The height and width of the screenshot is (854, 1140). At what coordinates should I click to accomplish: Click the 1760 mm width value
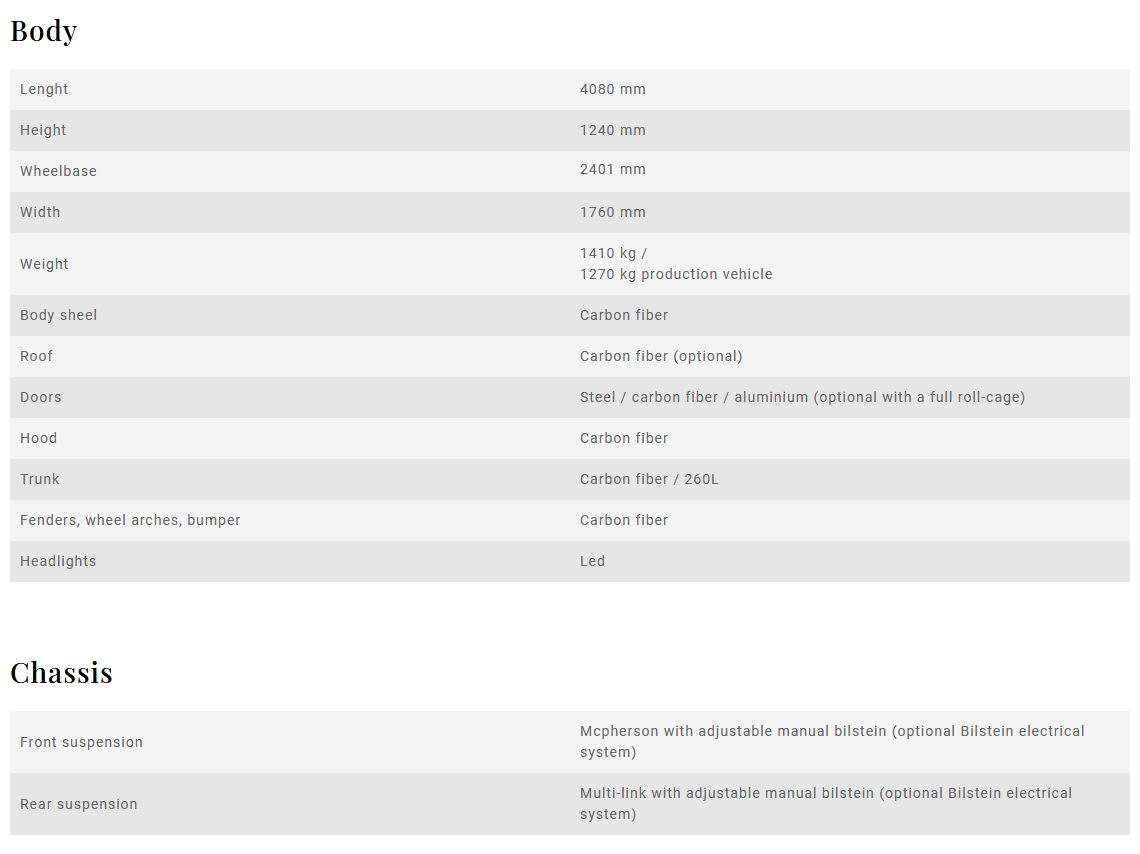612,212
